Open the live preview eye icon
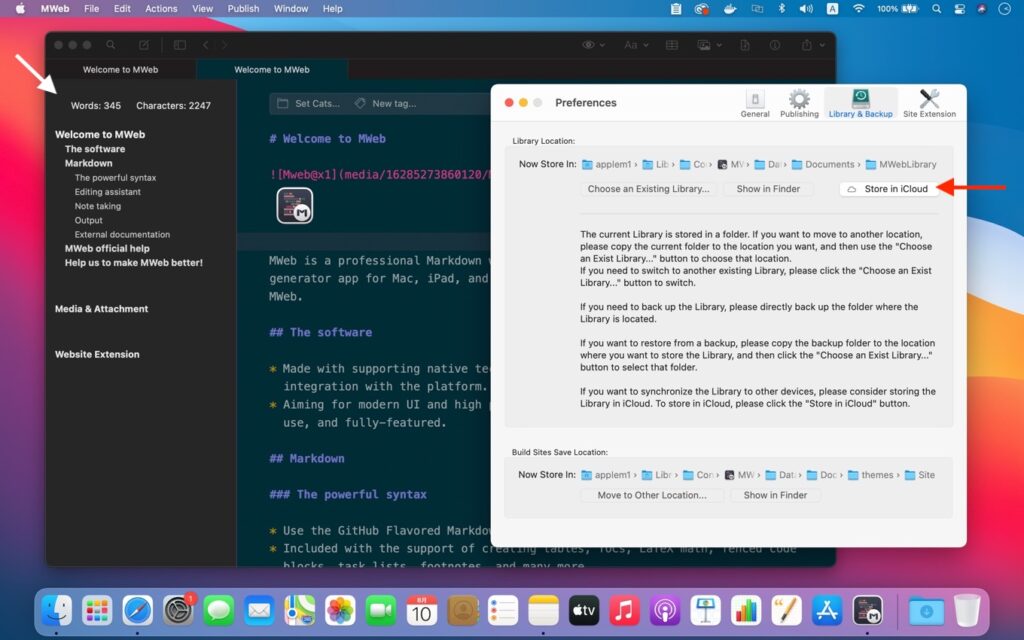The image size is (1024, 640). coord(589,44)
